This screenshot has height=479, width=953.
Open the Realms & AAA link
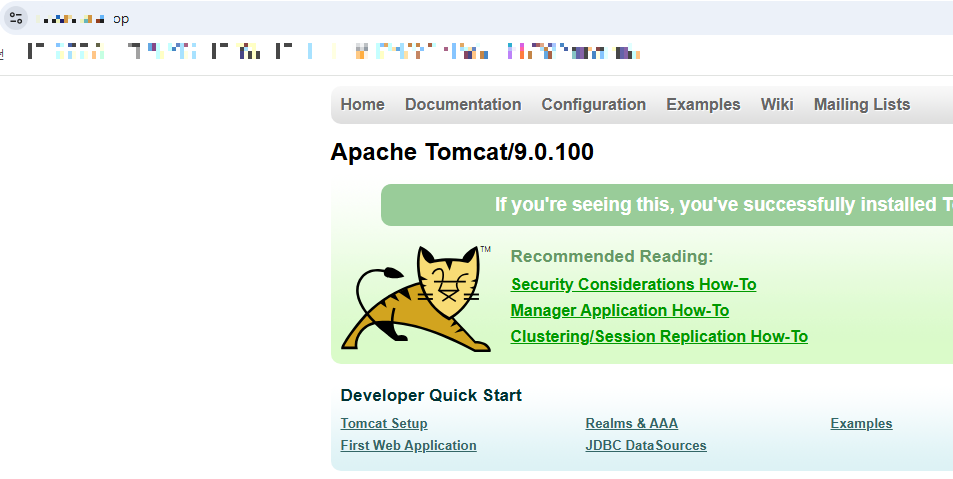click(631, 423)
